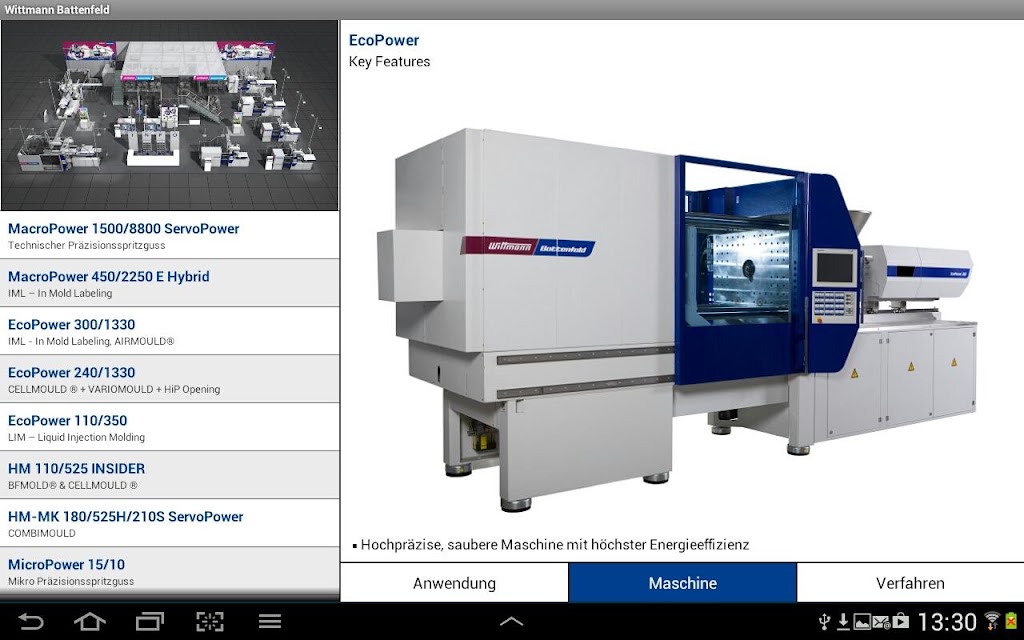Open the recent apps icon
Screen dimensions: 1024x640
[150, 621]
